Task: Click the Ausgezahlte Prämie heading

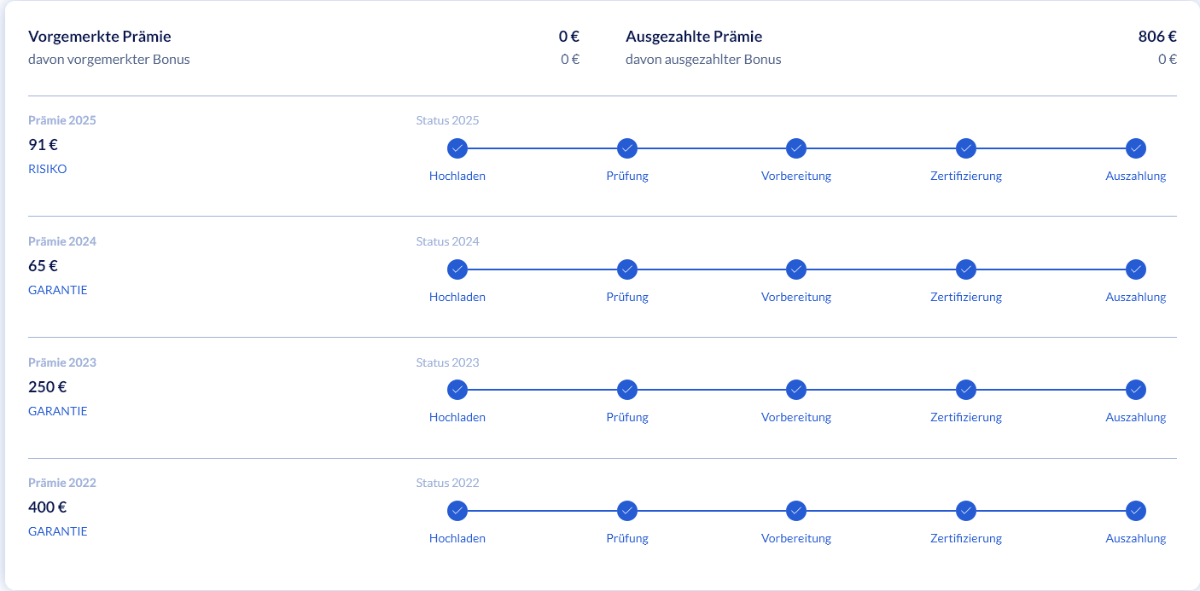Action: [693, 37]
